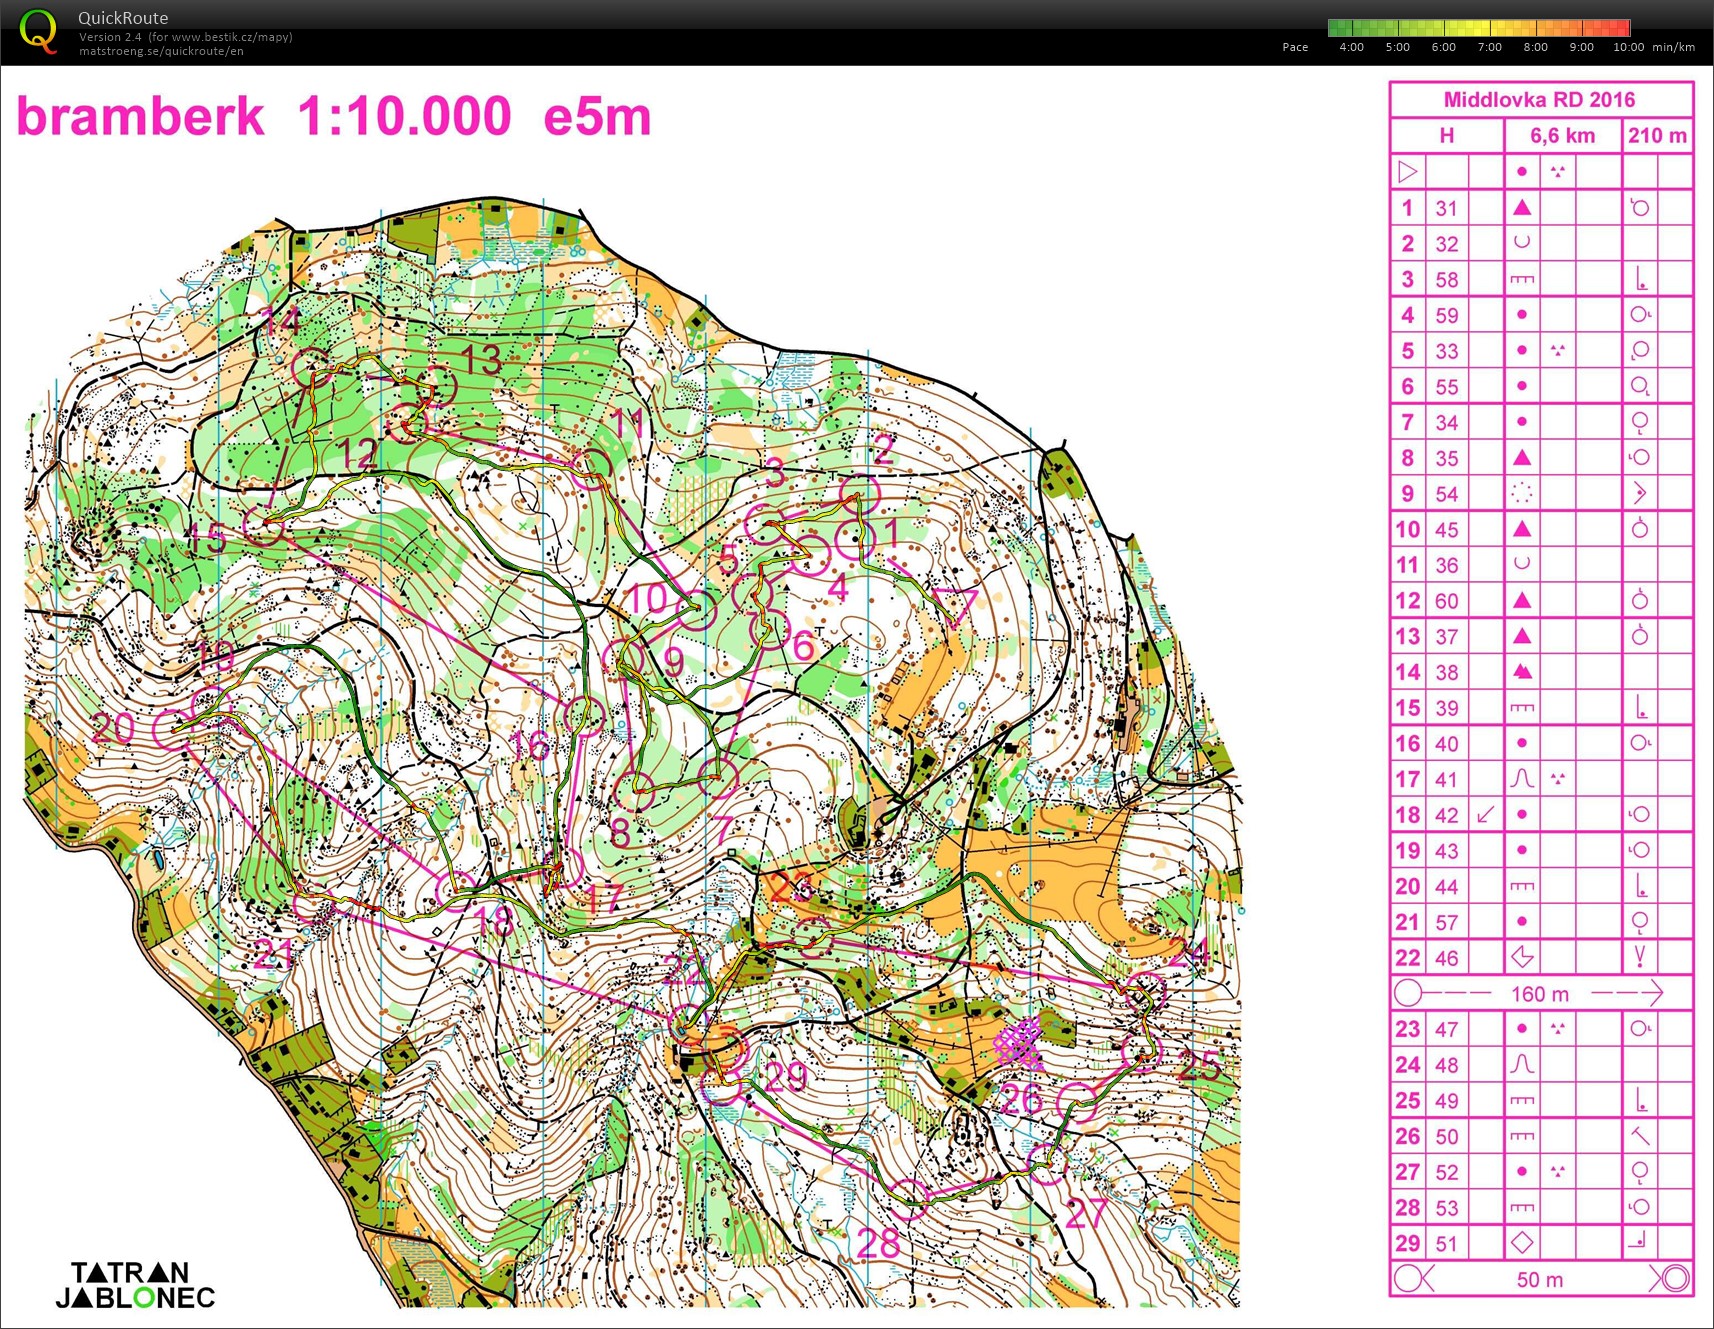Viewport: 1714px width, 1329px height.
Task: Click the QuickRoute Q logo icon
Action: tap(38, 30)
